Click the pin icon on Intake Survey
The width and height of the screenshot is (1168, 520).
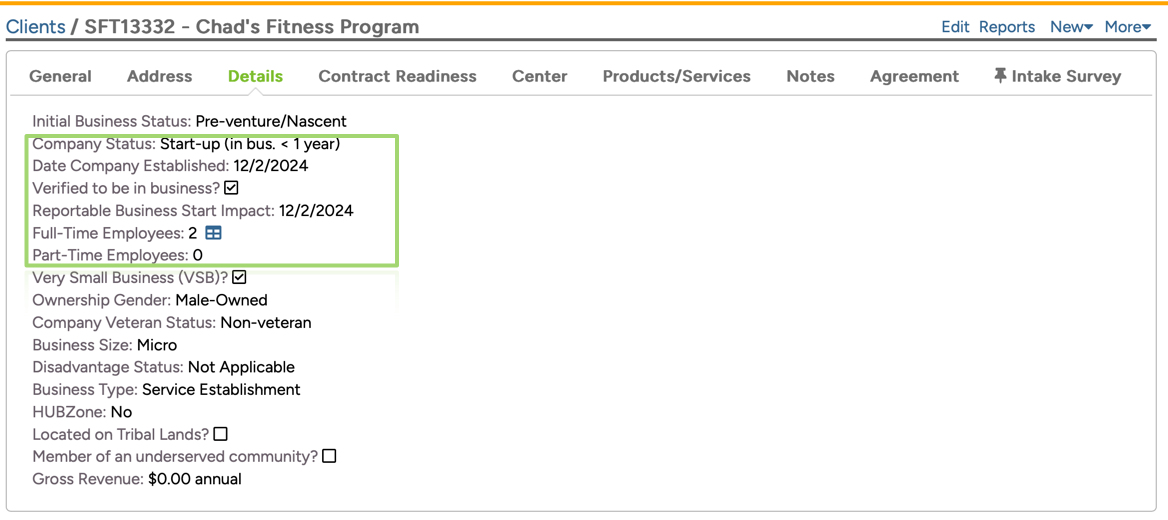(999, 76)
